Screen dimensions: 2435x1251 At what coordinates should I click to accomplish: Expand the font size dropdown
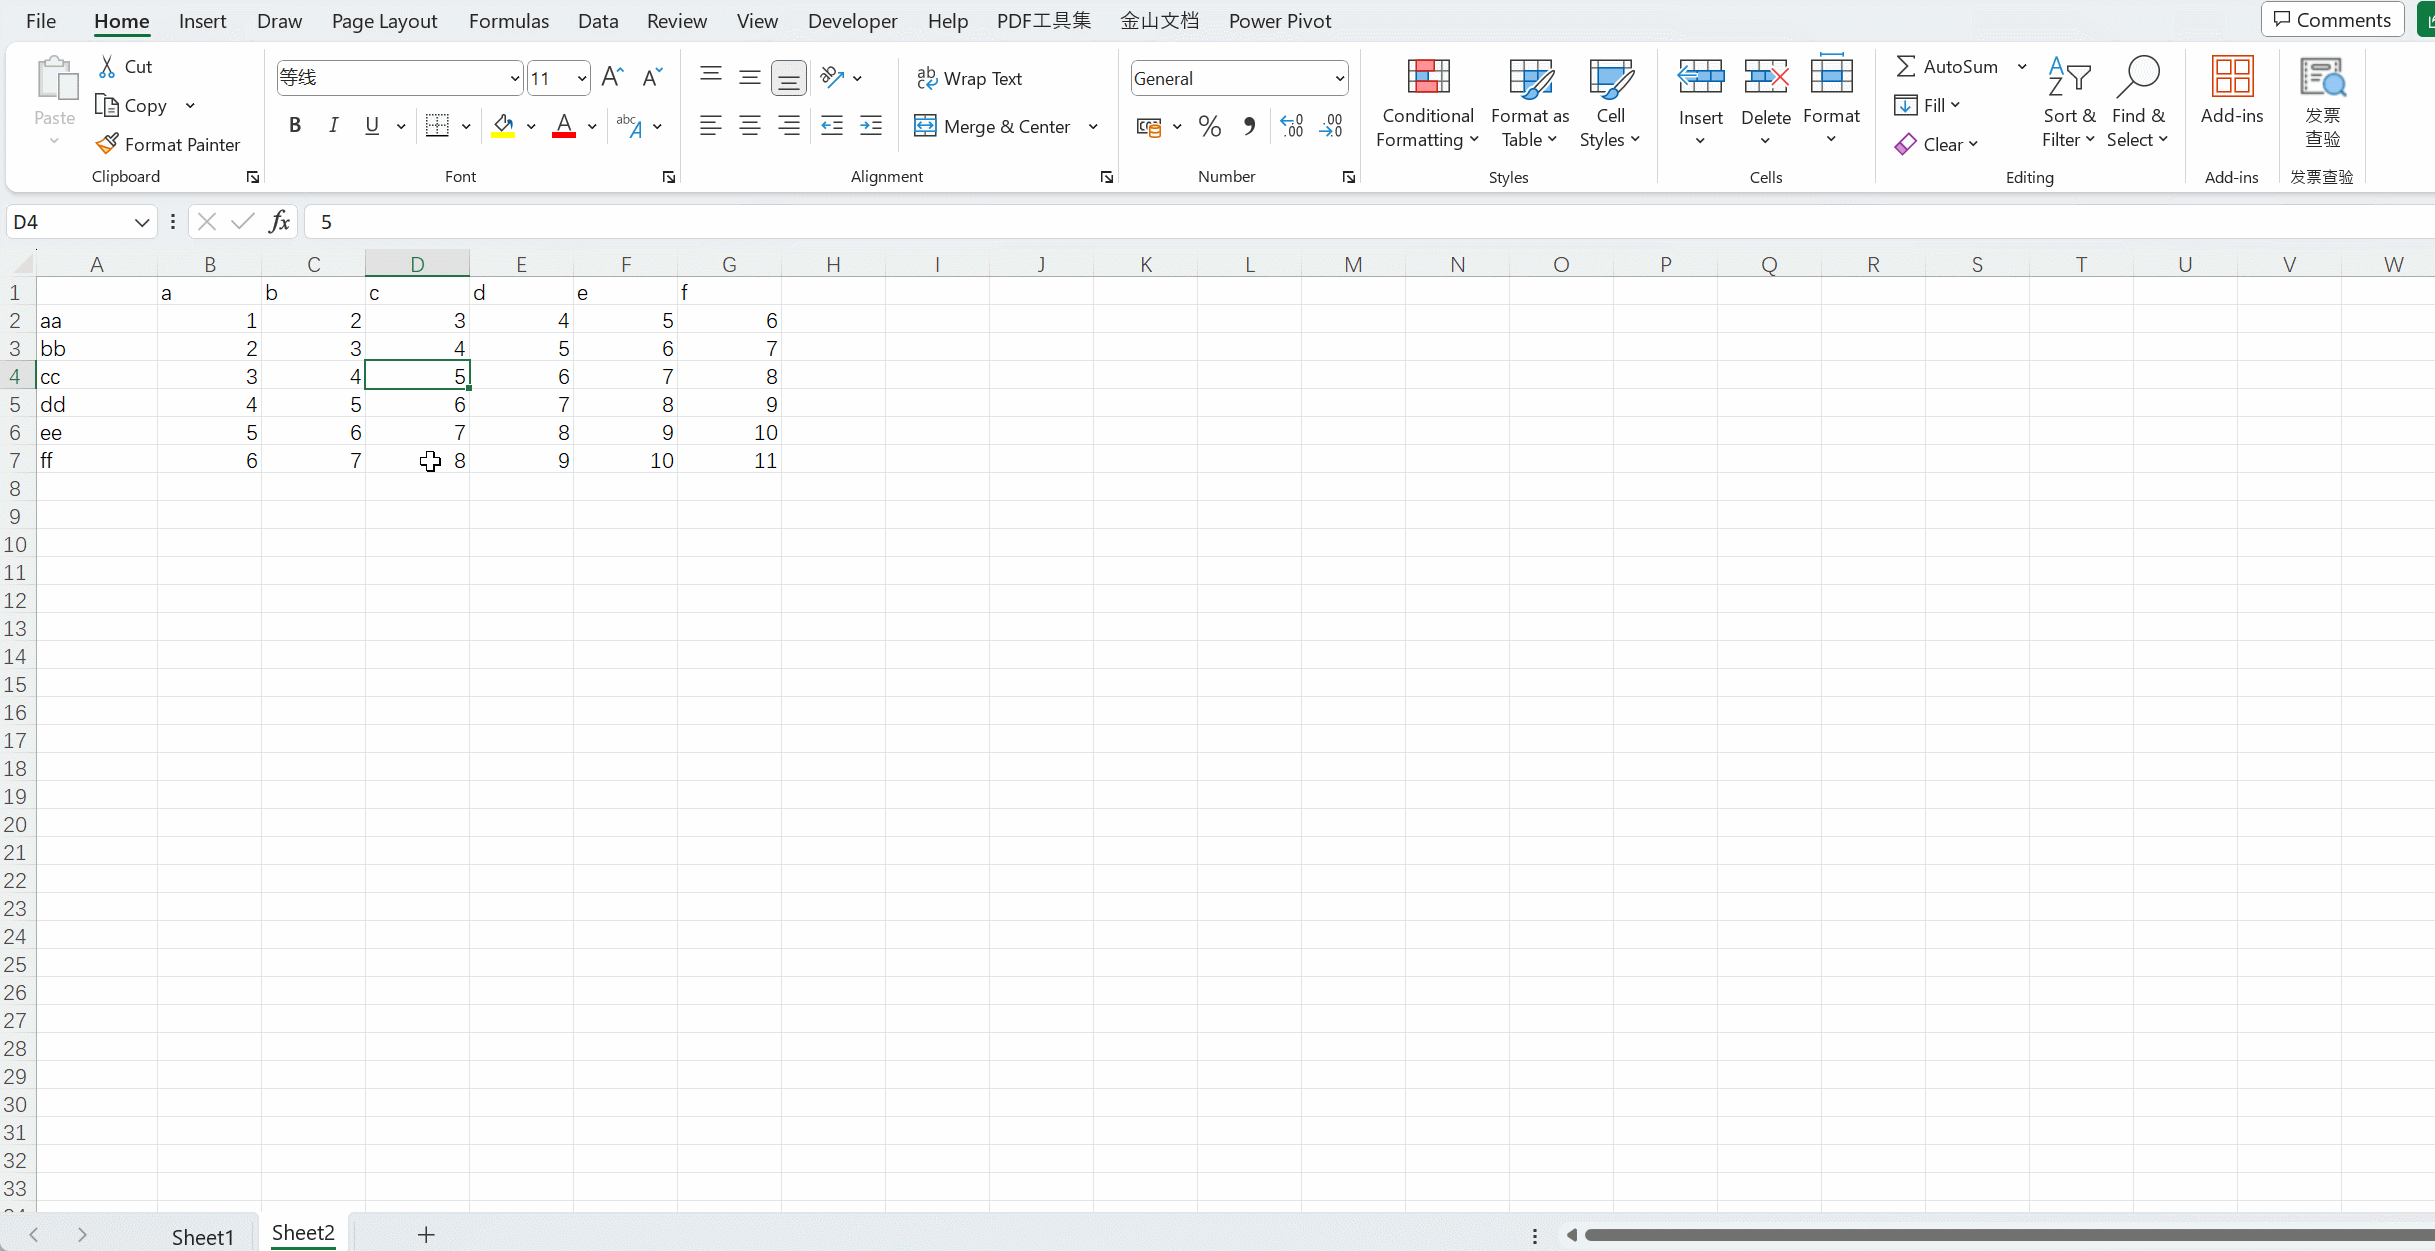(581, 78)
